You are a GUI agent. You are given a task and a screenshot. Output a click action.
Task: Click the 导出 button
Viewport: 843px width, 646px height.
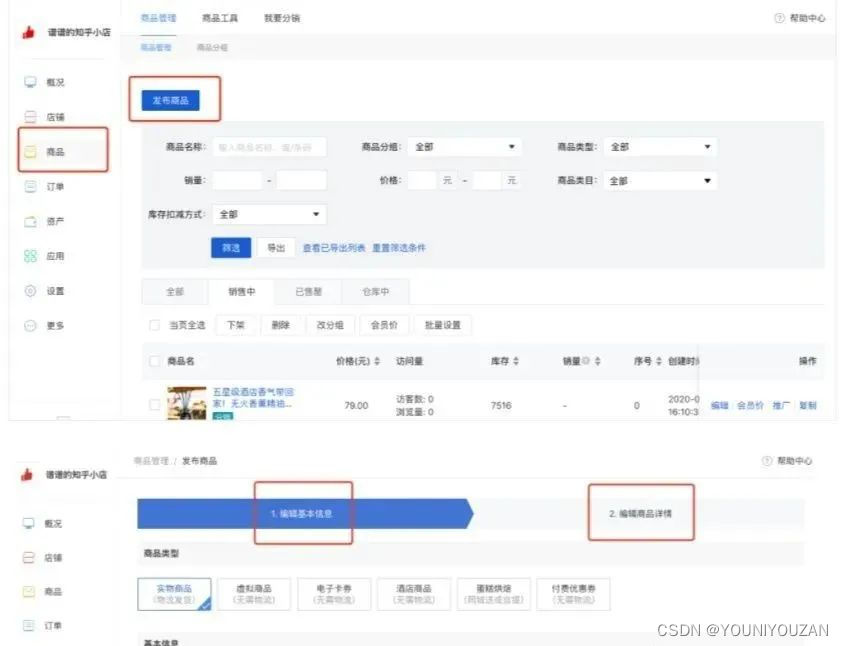pos(276,248)
